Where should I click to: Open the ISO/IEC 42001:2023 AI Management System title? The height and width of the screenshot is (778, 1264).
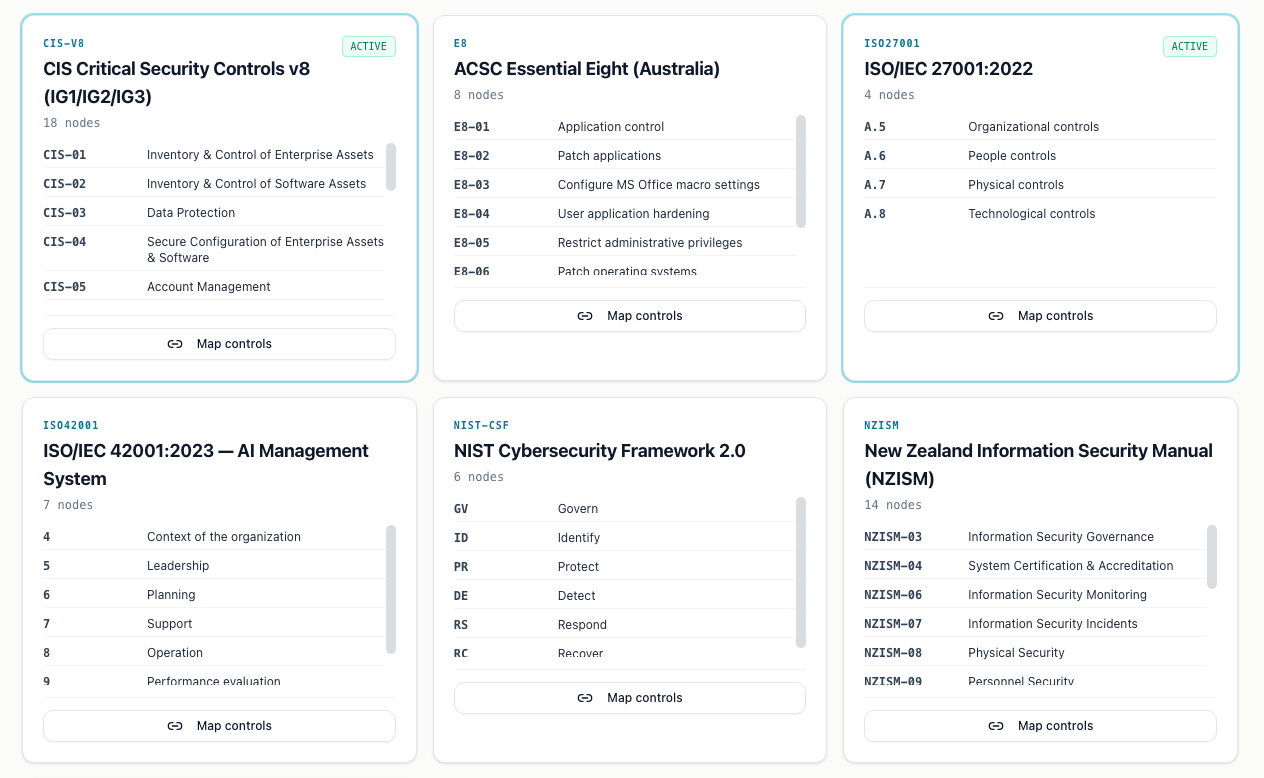coord(206,465)
